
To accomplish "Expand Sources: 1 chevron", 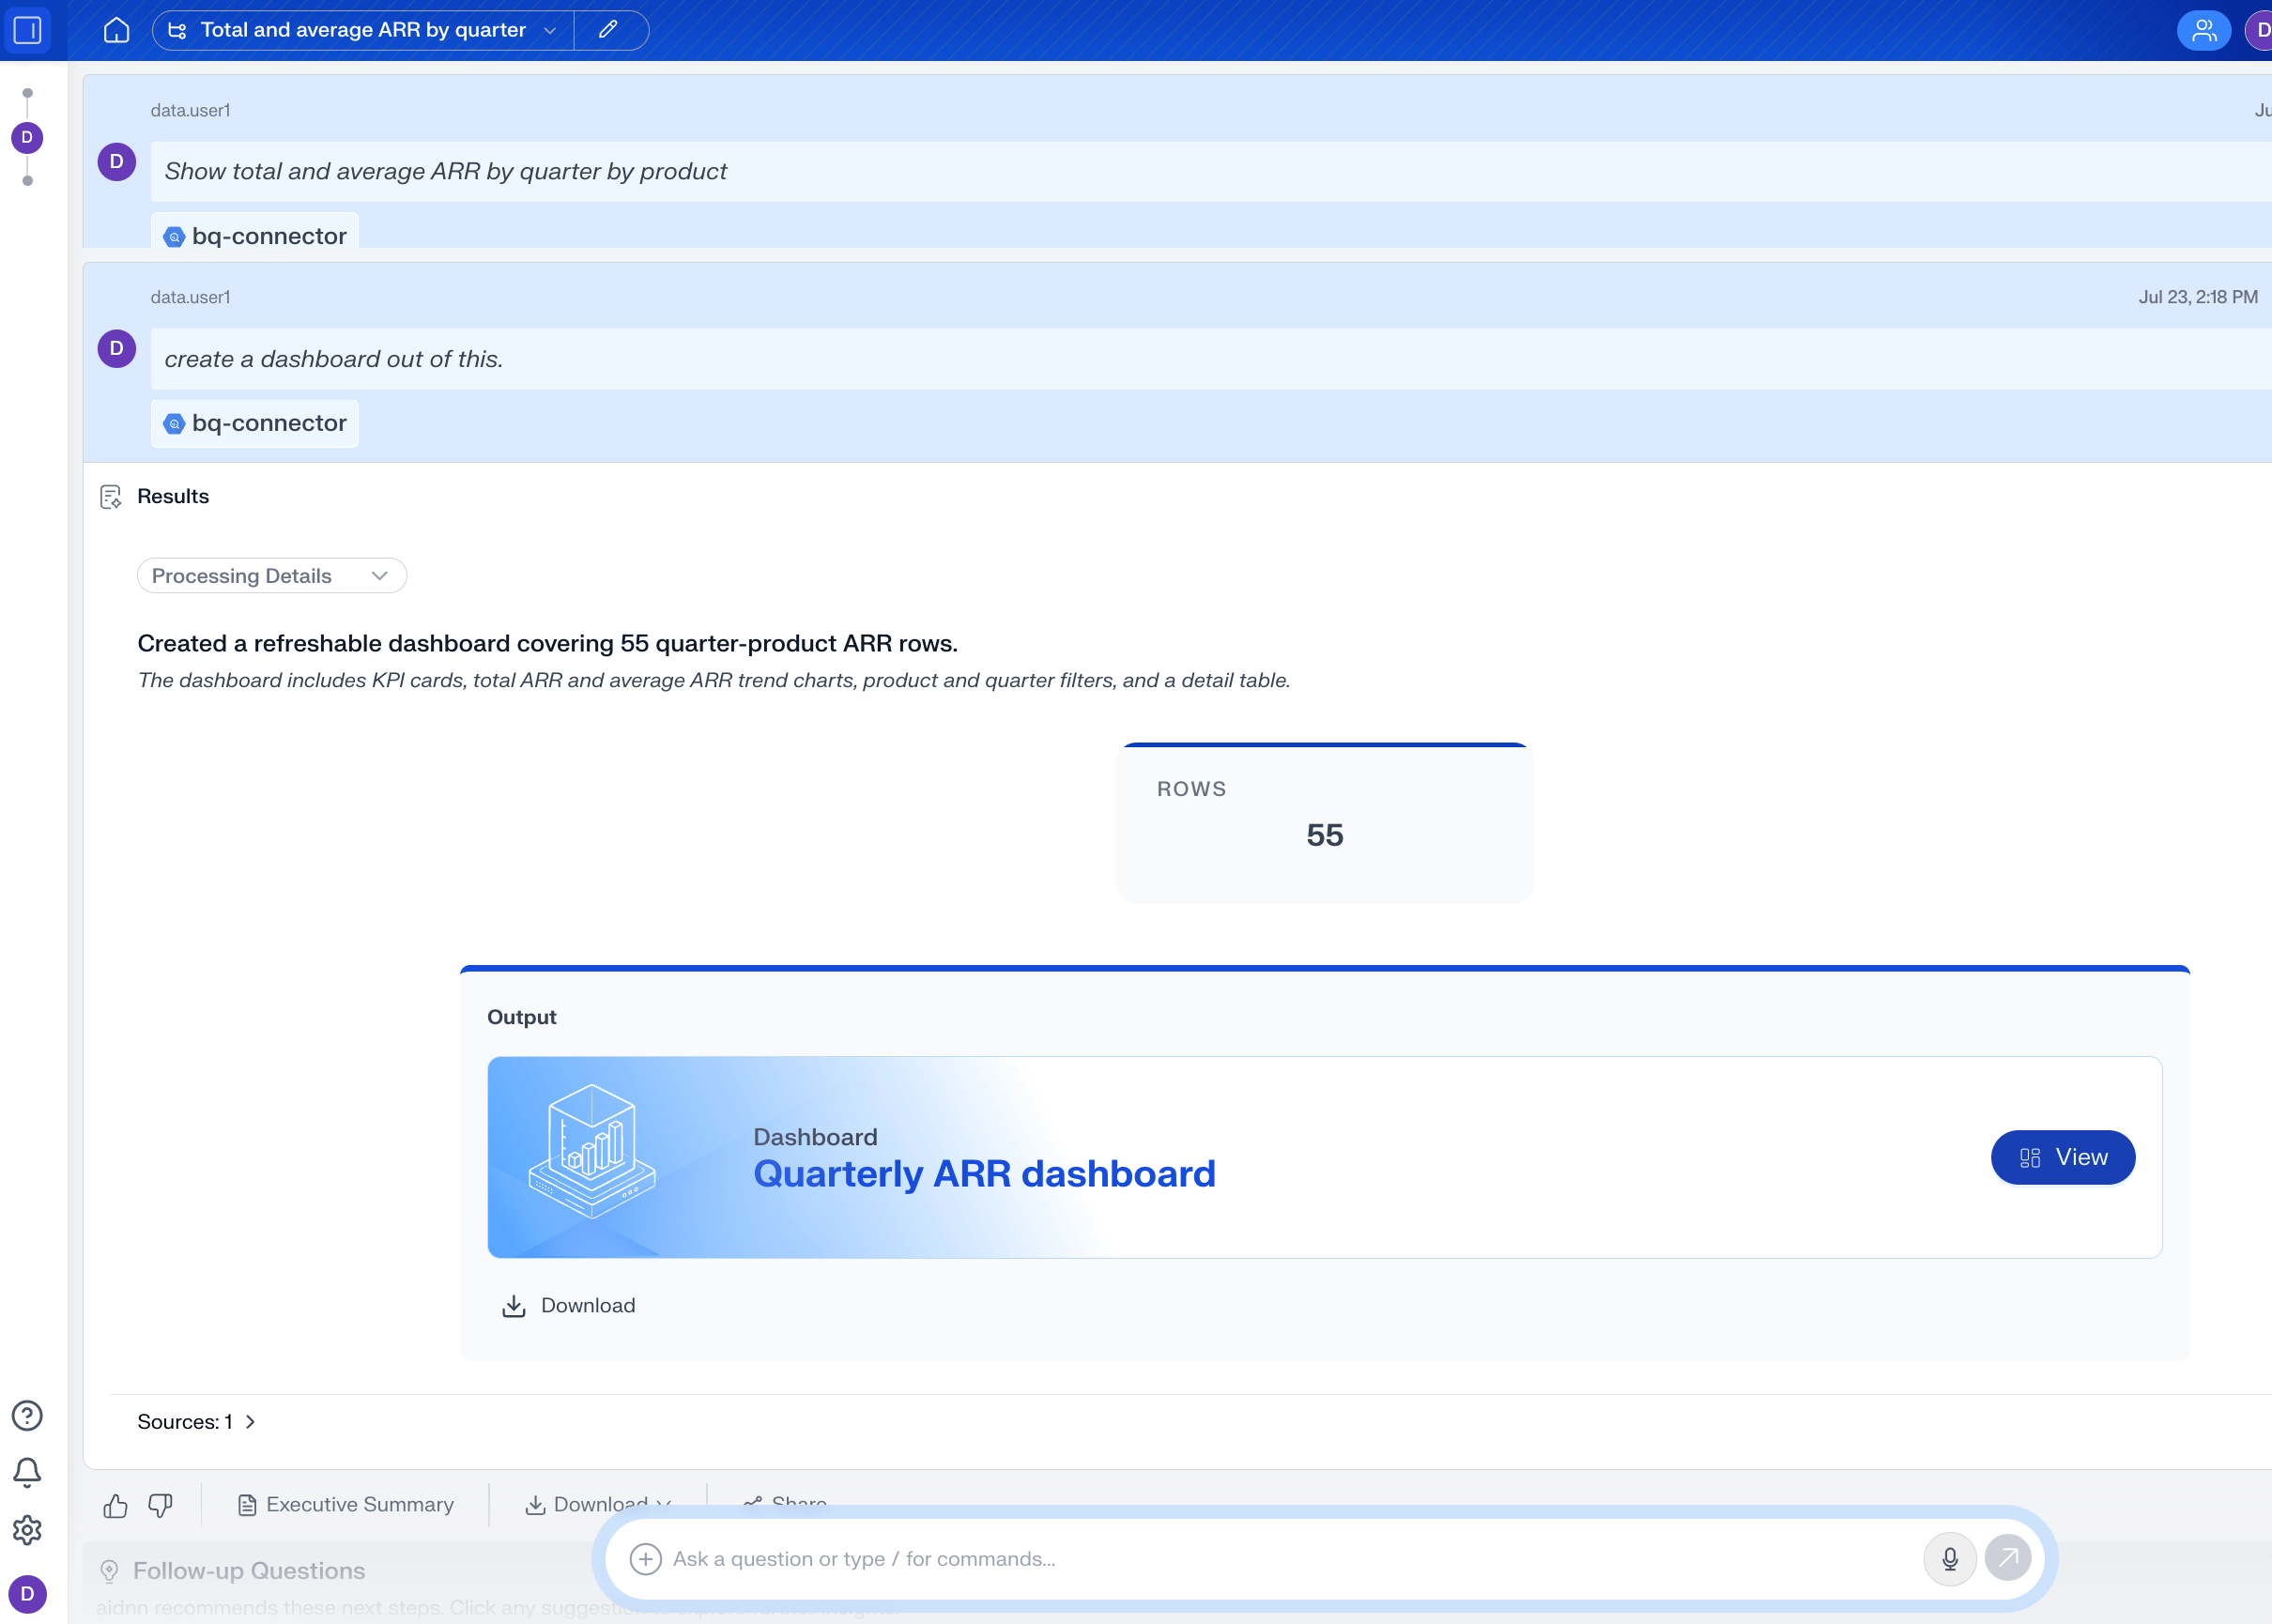I will point(250,1422).
